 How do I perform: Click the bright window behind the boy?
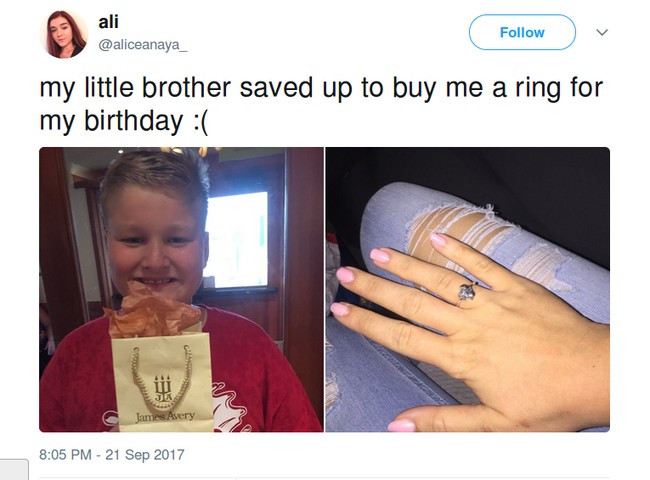[236, 240]
